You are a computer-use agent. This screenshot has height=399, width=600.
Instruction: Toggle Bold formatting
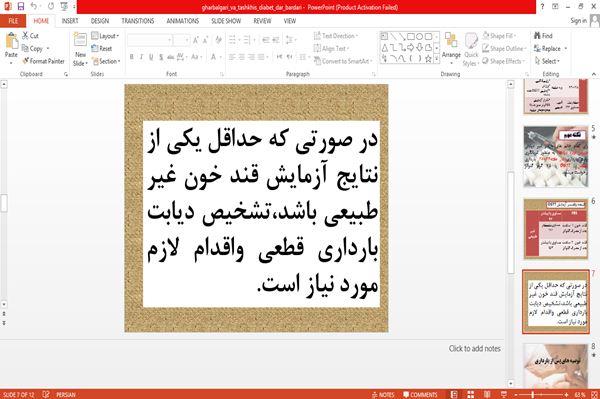point(132,57)
